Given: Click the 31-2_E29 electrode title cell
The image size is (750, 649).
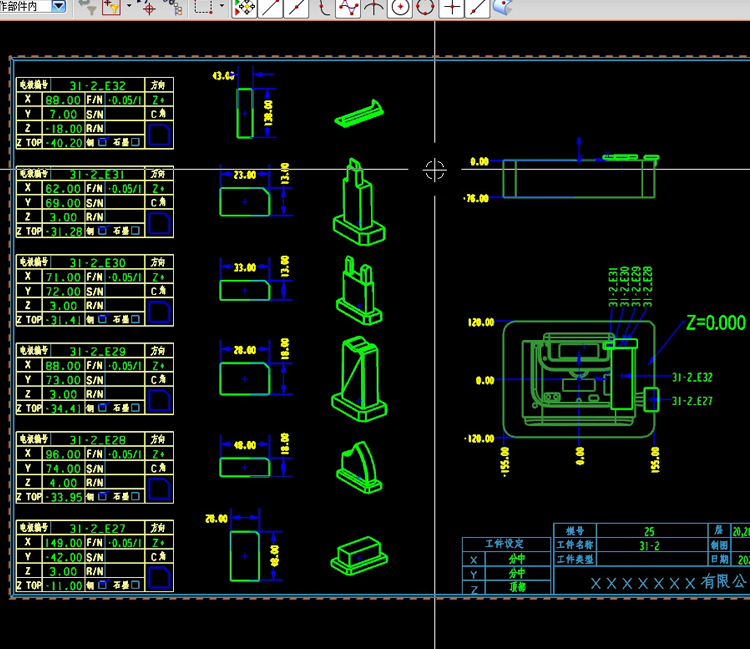Looking at the screenshot, I should pos(97,351).
